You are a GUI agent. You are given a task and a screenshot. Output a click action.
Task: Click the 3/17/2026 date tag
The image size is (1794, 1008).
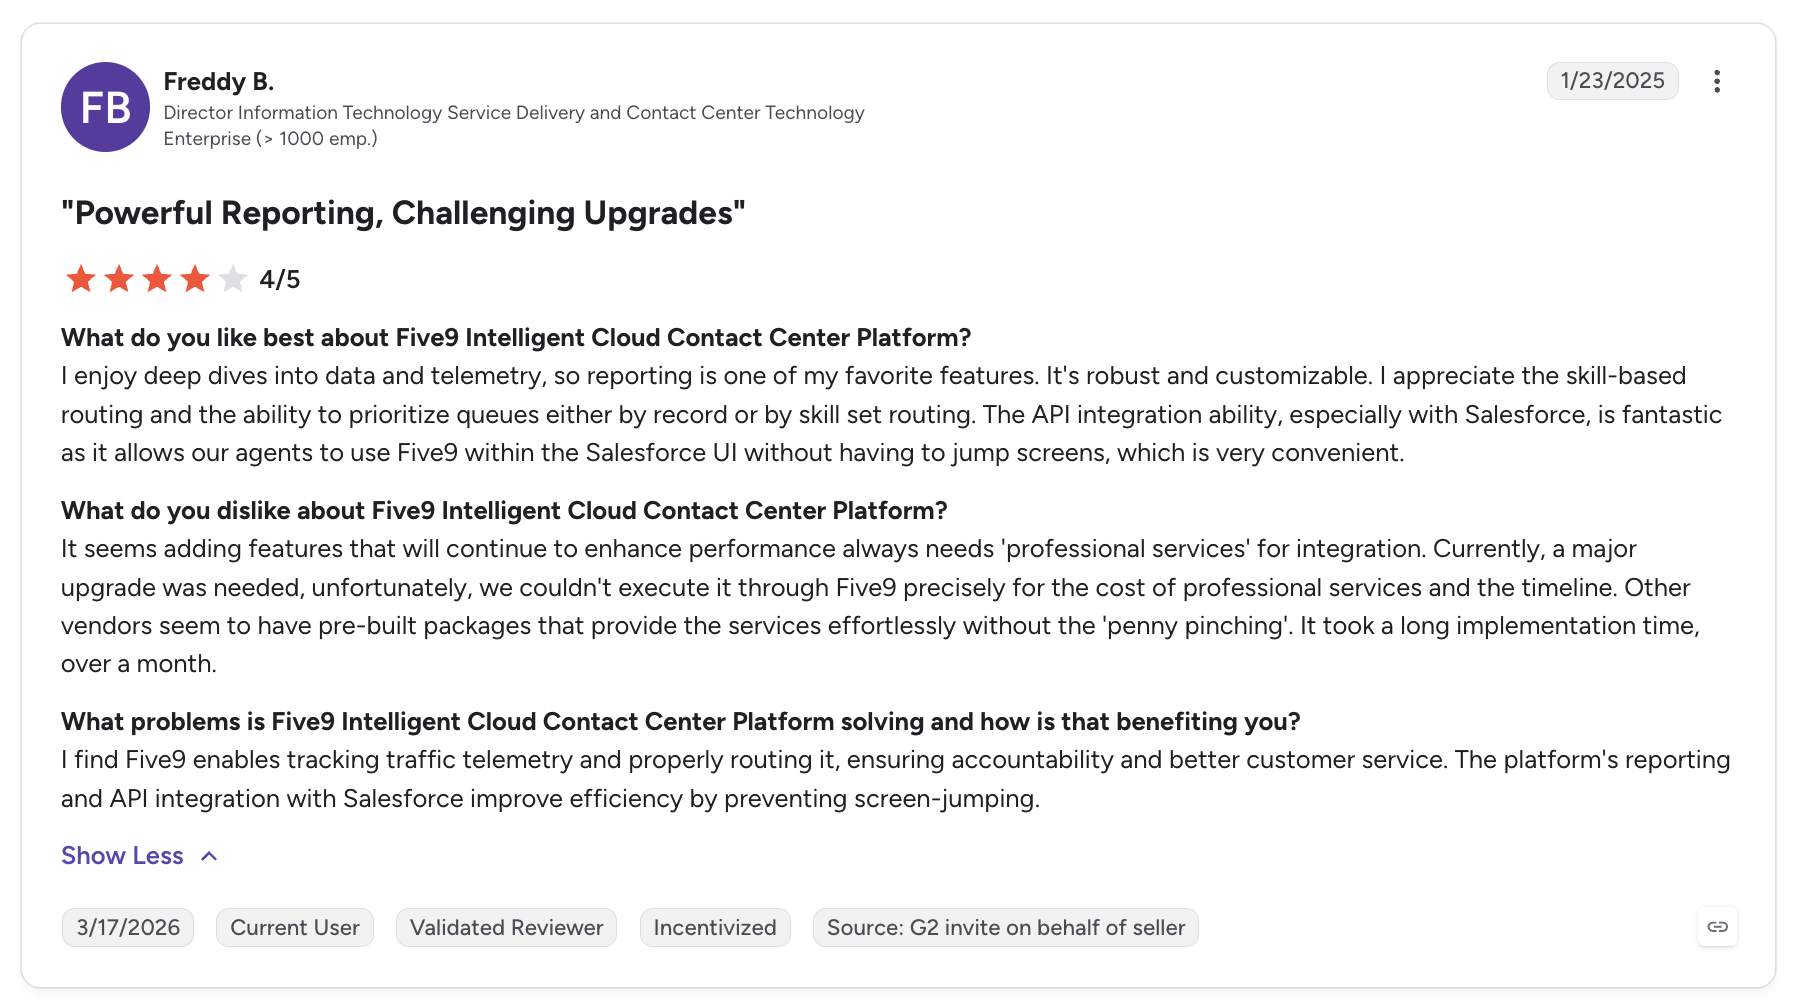pos(128,928)
